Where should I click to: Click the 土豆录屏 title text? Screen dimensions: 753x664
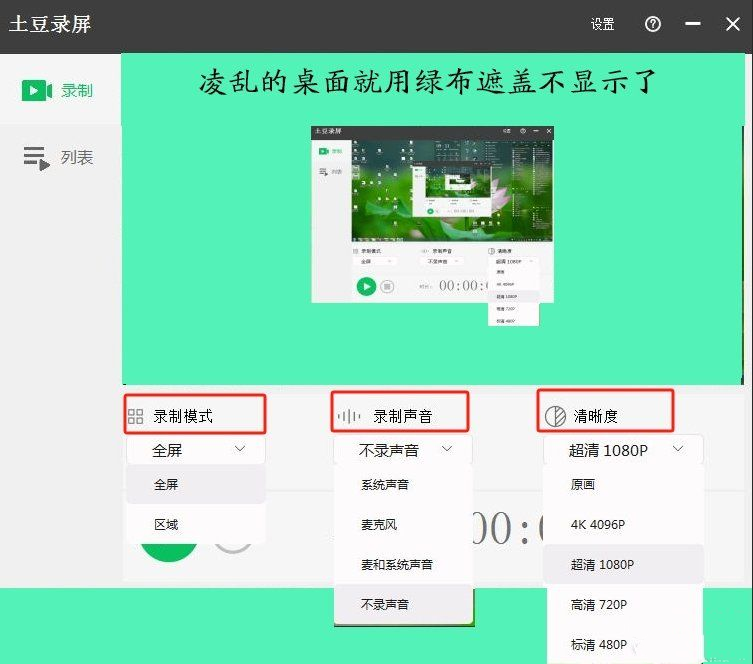pyautogui.click(x=50, y=24)
